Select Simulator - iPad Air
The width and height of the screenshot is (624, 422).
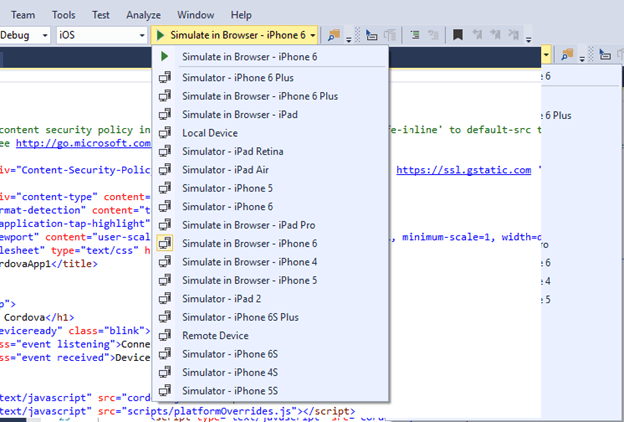(270, 170)
